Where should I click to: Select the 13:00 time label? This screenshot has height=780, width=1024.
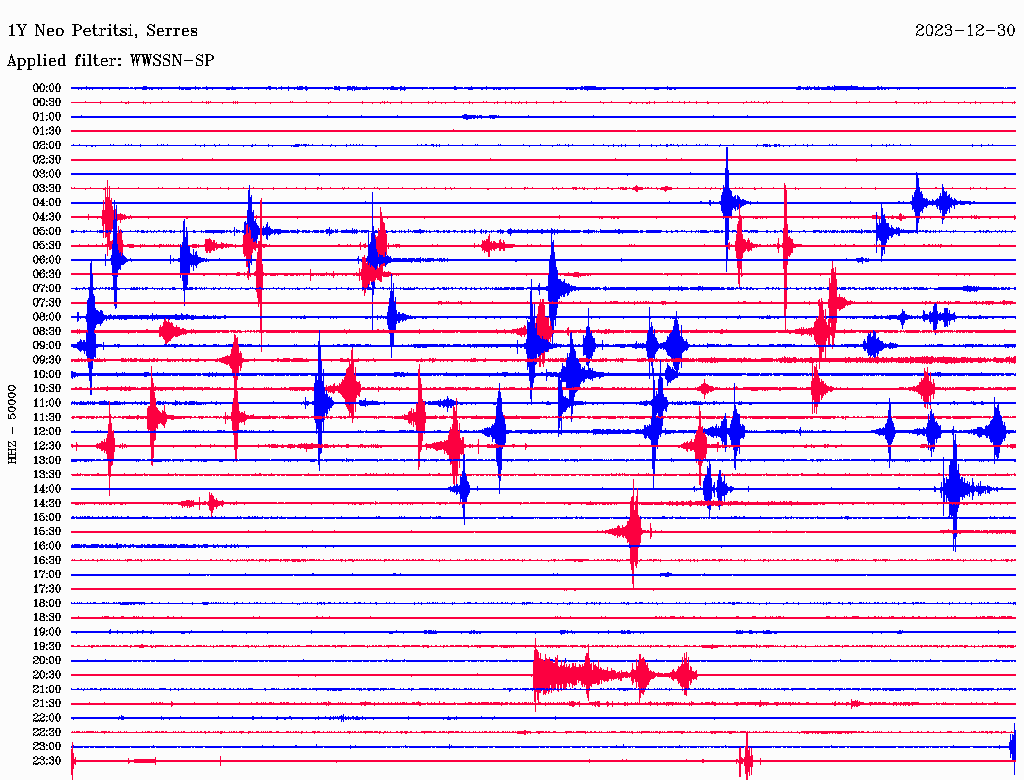pos(47,460)
